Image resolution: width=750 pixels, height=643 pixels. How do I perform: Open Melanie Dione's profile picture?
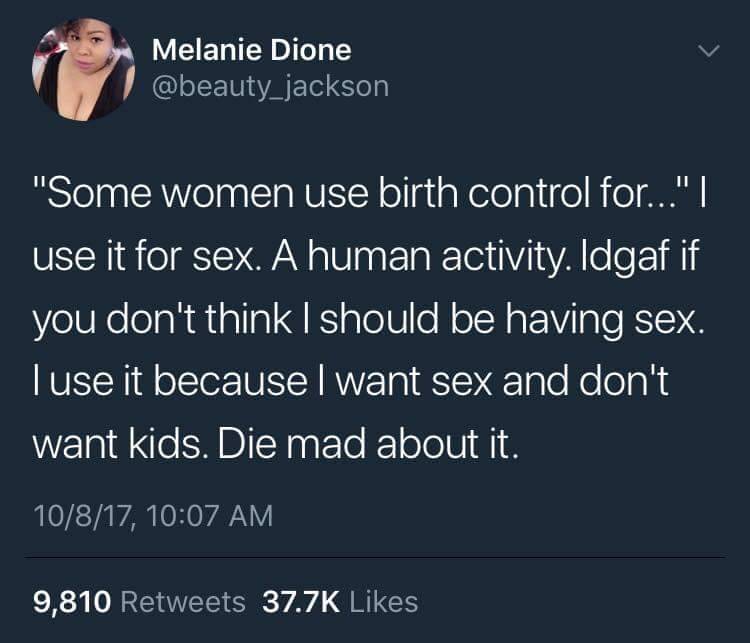[x=83, y=69]
